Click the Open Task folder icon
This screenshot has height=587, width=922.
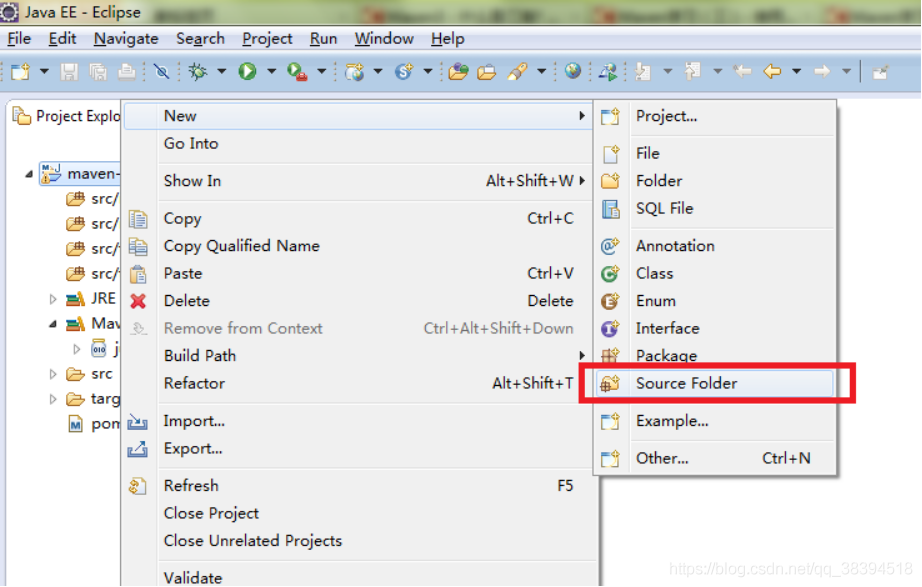487,72
